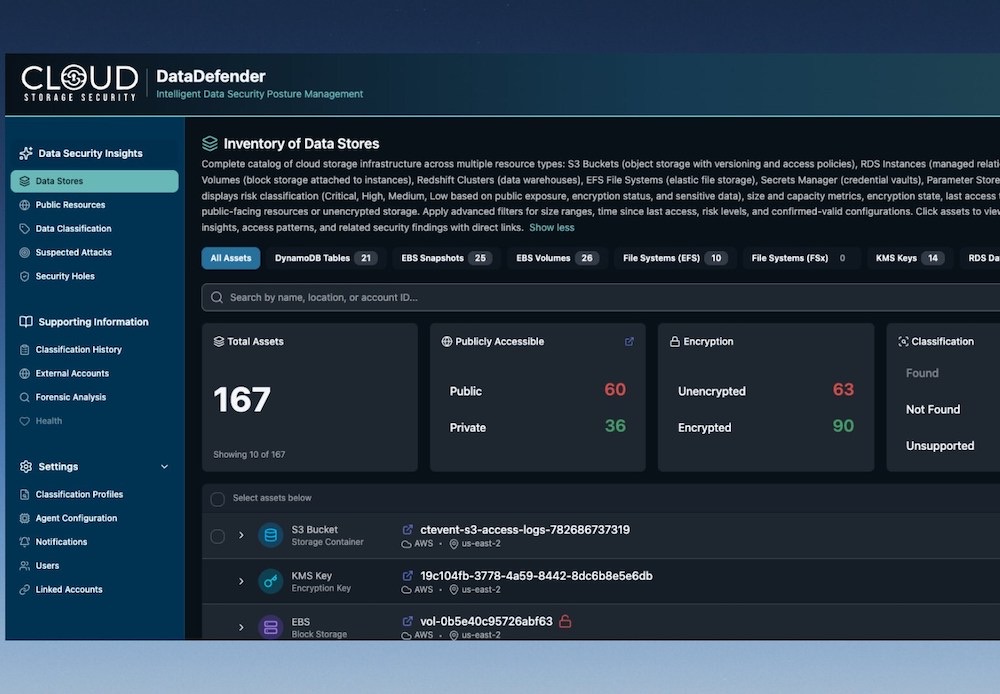Click the Security Holes shield icon
The height and width of the screenshot is (694, 1000).
pyautogui.click(x=24, y=276)
